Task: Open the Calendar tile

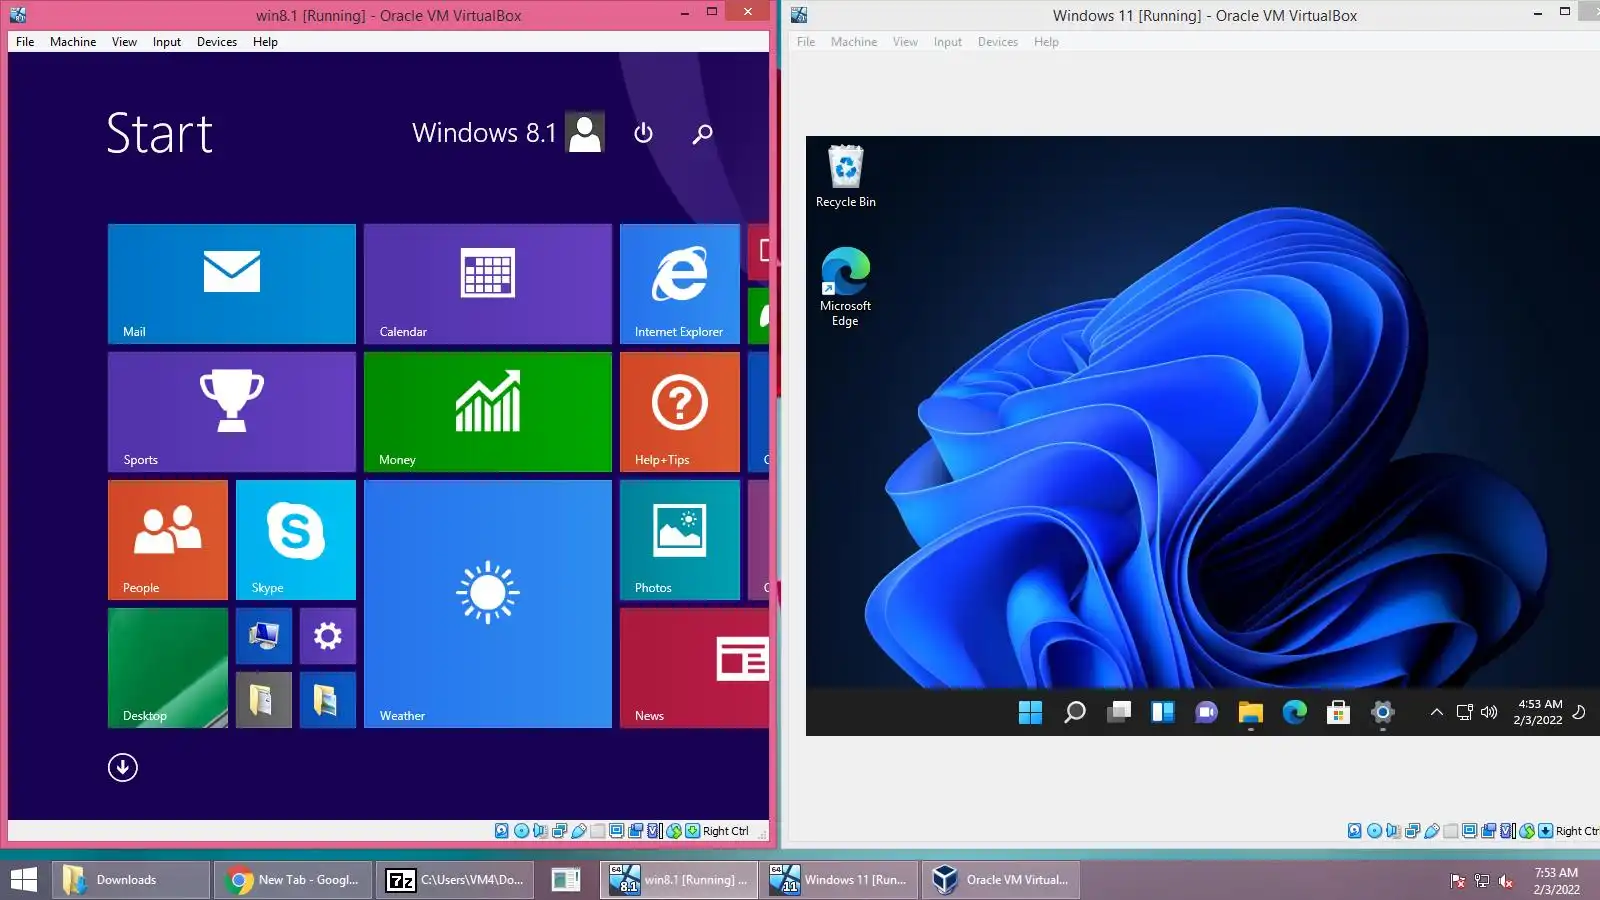Action: pos(488,284)
